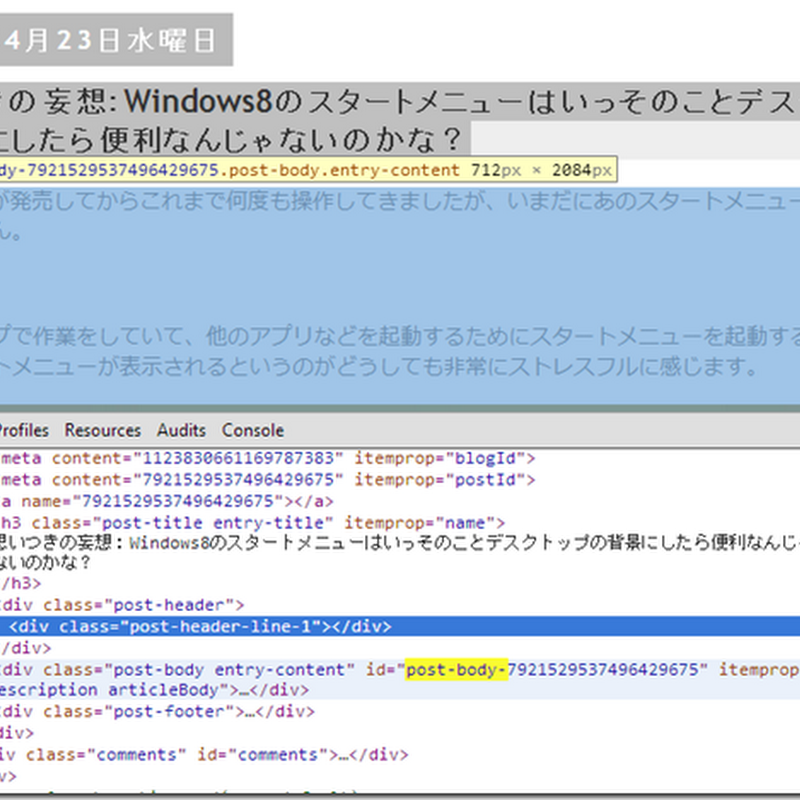This screenshot has width=800, height=800.
Task: Click the first post paragraph starting 発売してから
Action: pos(400,217)
